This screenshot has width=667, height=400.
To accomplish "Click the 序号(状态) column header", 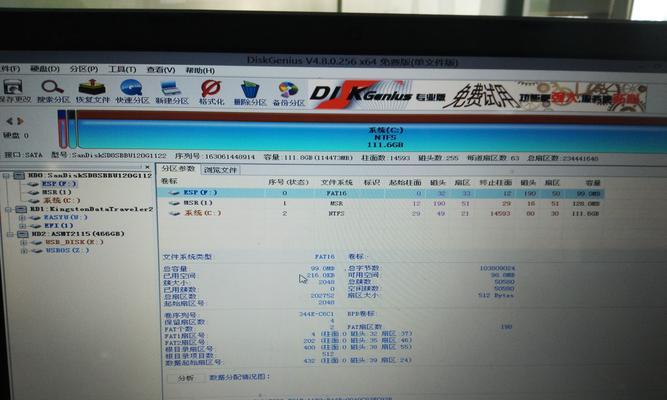I will click(x=288, y=182).
